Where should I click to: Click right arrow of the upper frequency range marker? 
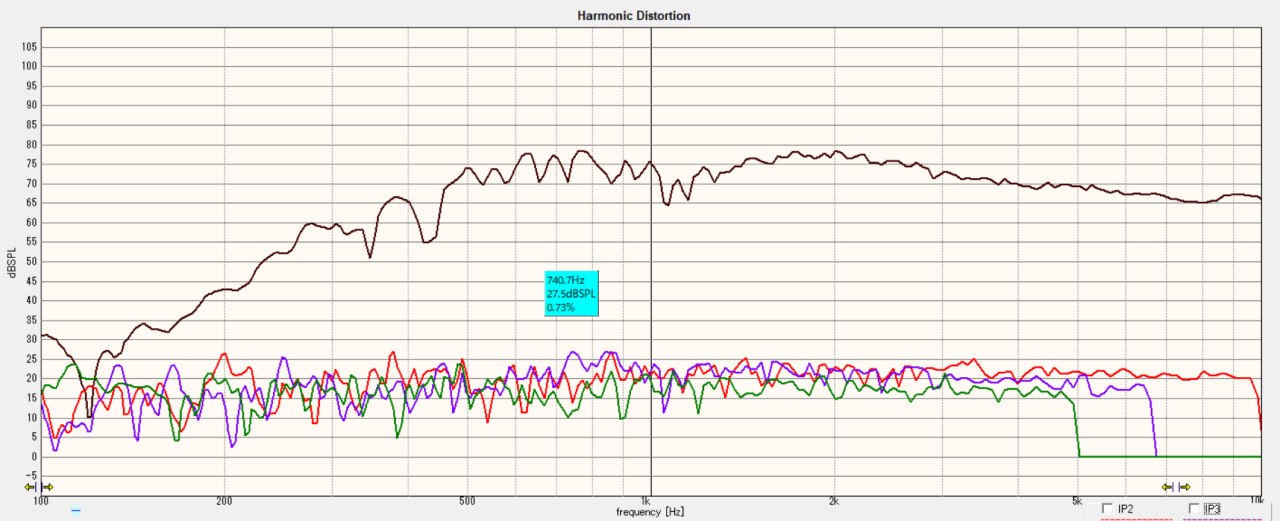tap(1184, 487)
